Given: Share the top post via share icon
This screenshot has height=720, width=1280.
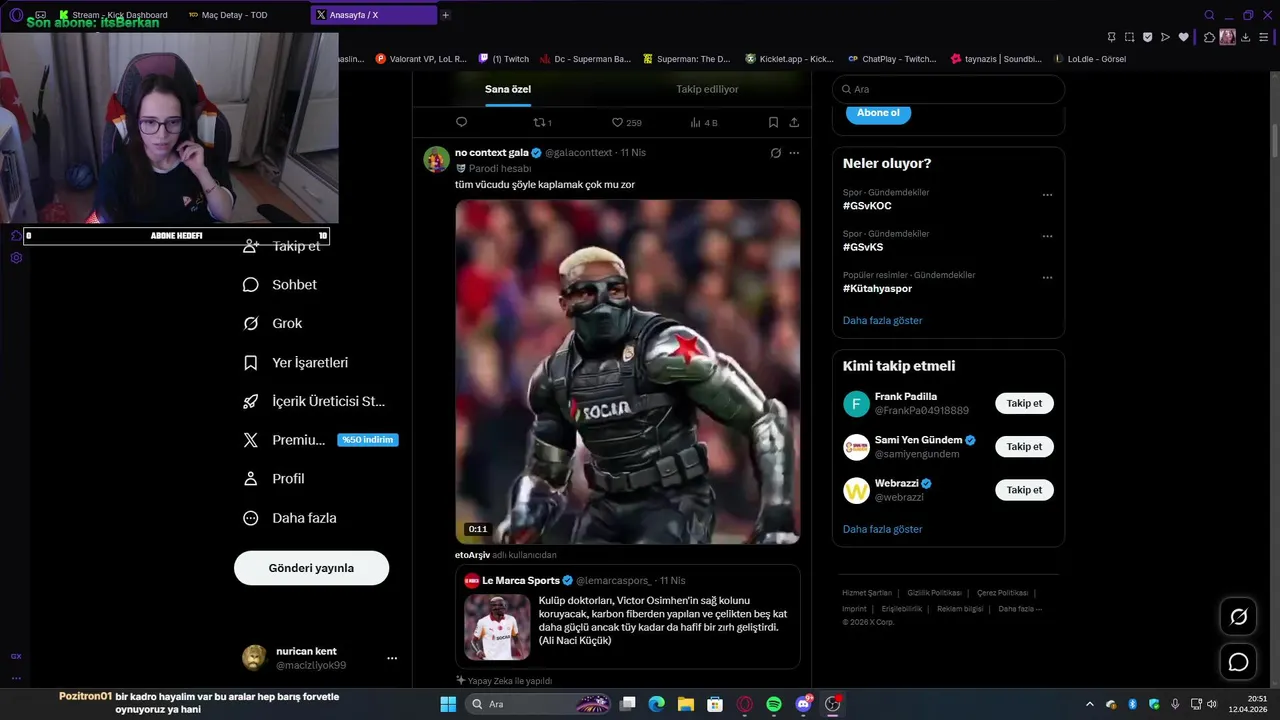Looking at the screenshot, I should [794, 122].
